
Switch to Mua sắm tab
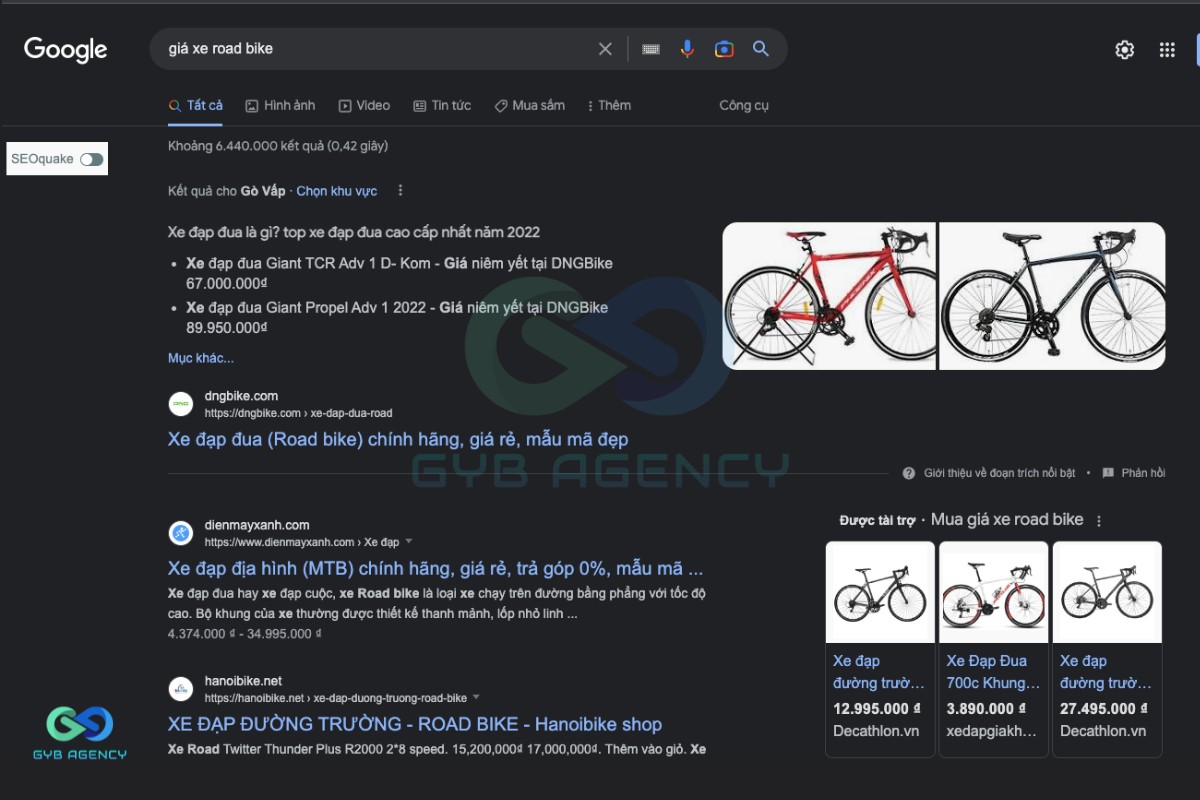[x=529, y=105]
